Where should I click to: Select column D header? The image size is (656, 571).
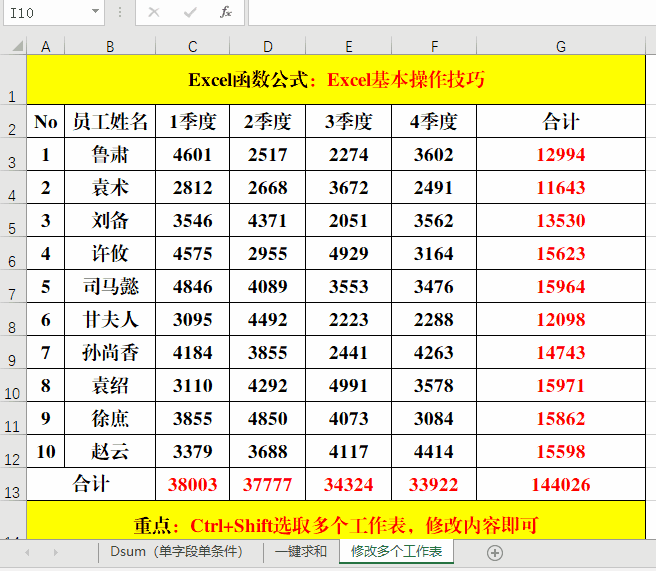pyautogui.click(x=268, y=46)
